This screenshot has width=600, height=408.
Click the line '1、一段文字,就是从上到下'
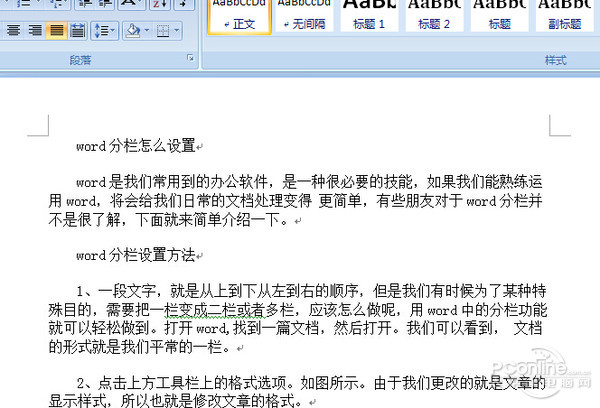point(311,291)
